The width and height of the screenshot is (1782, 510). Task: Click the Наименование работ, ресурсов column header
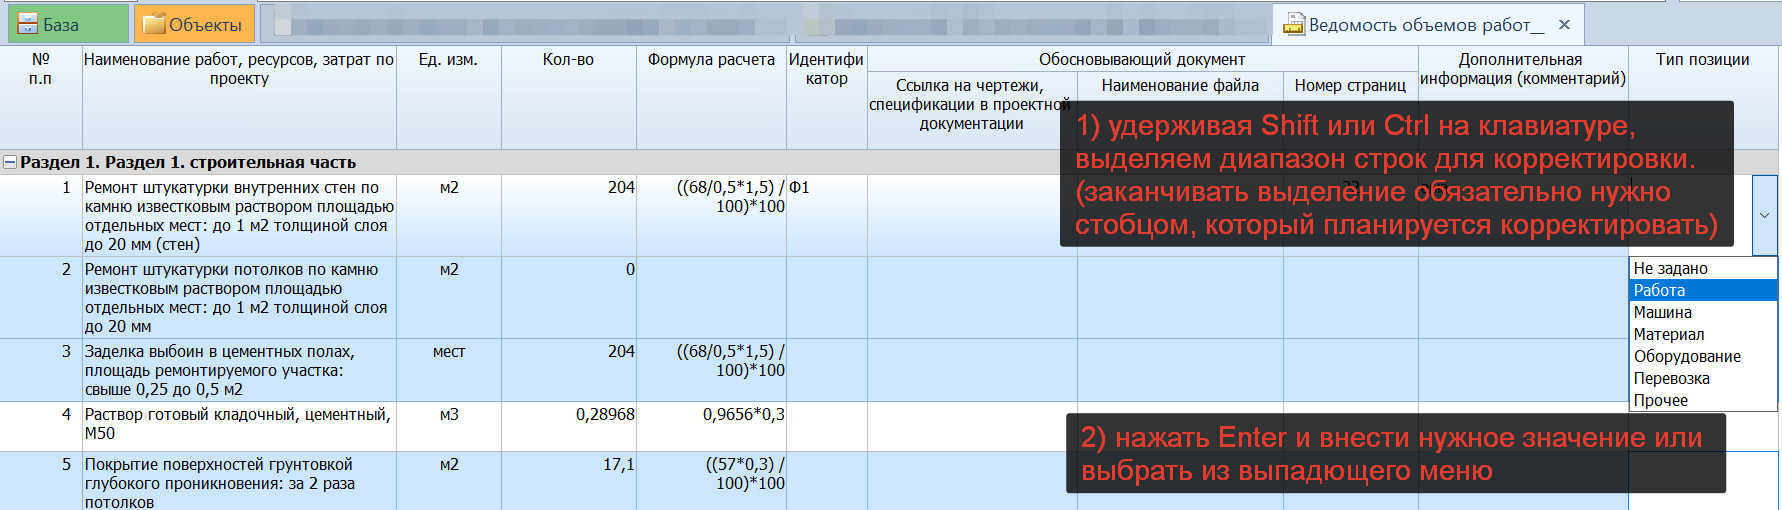[x=239, y=97]
